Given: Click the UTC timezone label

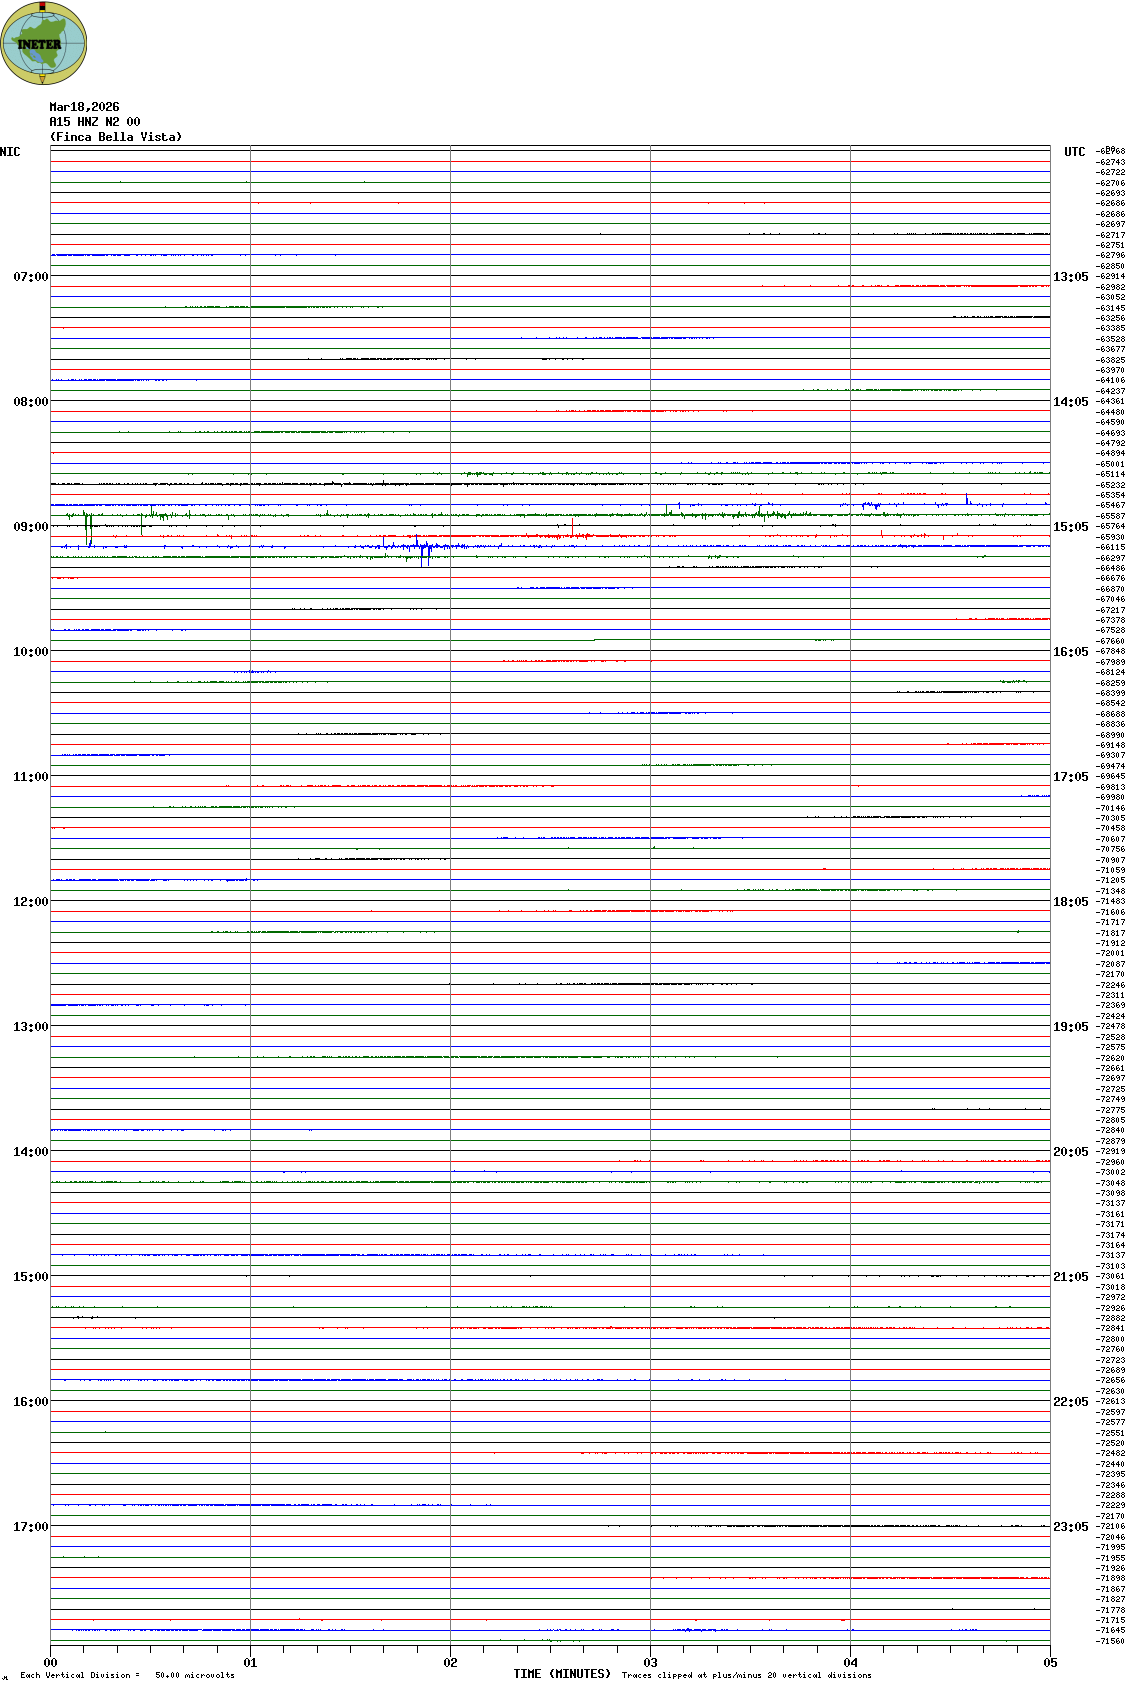Looking at the screenshot, I should click(x=1074, y=152).
